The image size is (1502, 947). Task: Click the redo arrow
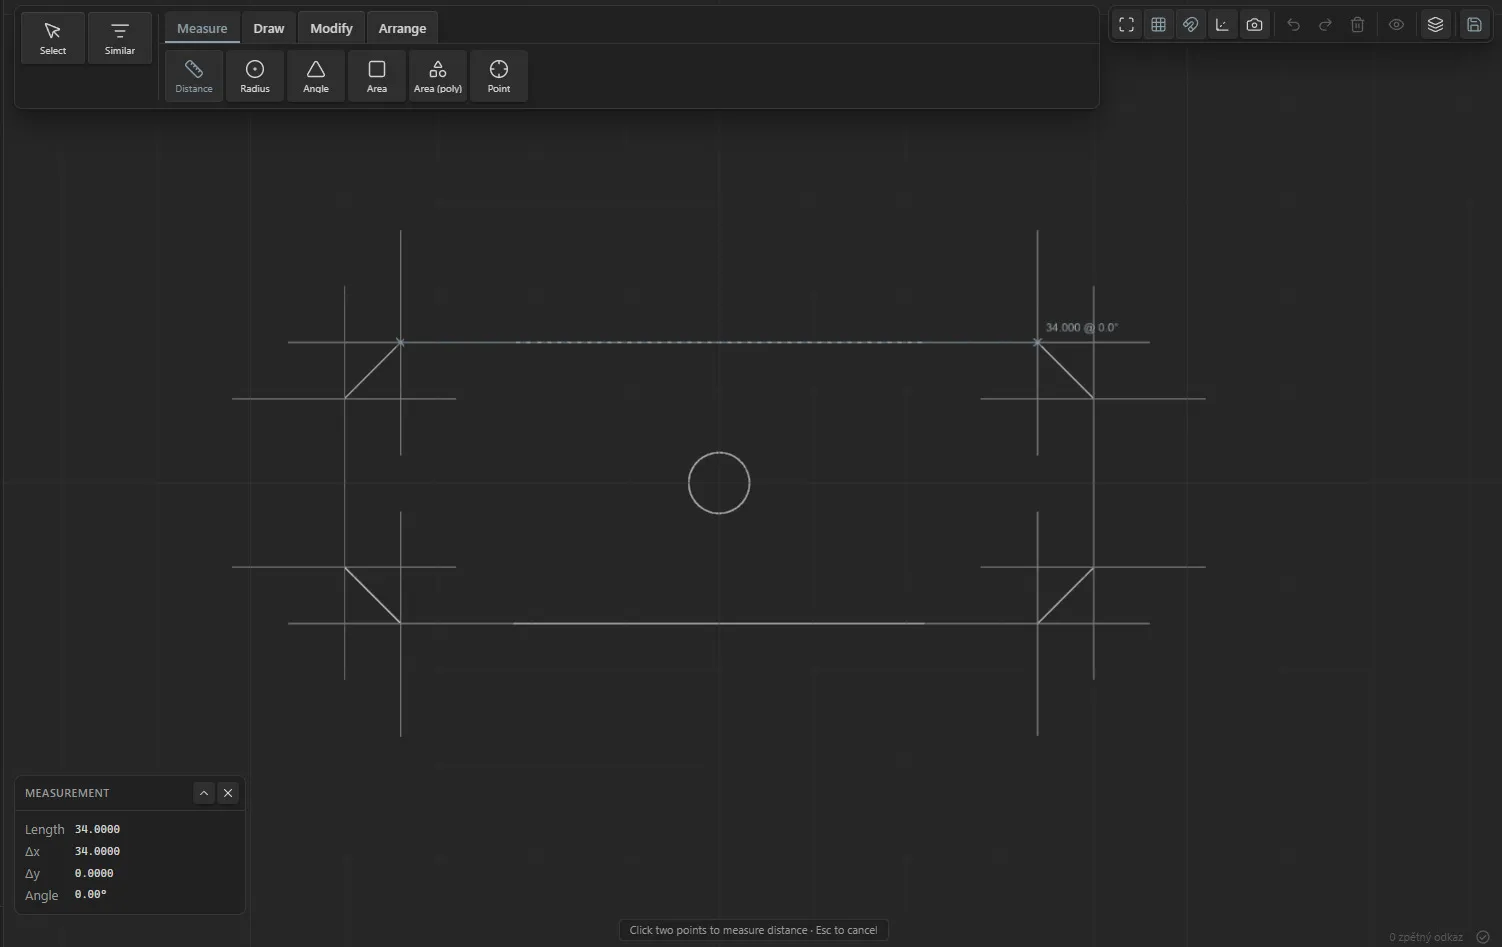[1326, 25]
